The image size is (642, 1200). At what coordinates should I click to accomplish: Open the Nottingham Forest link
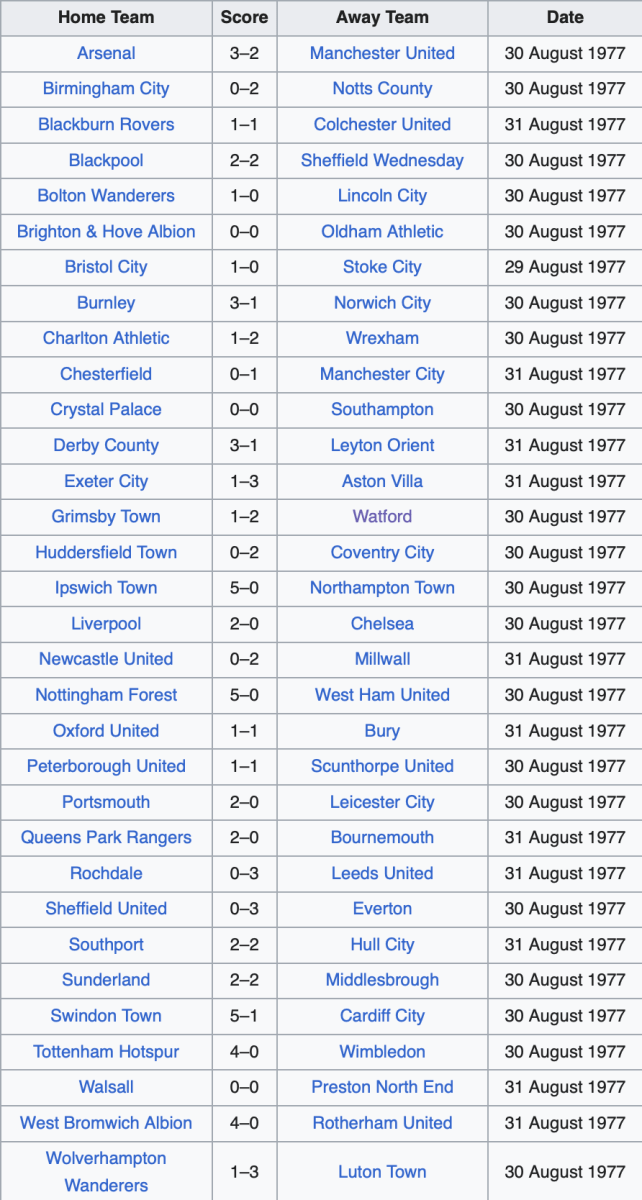[106, 695]
